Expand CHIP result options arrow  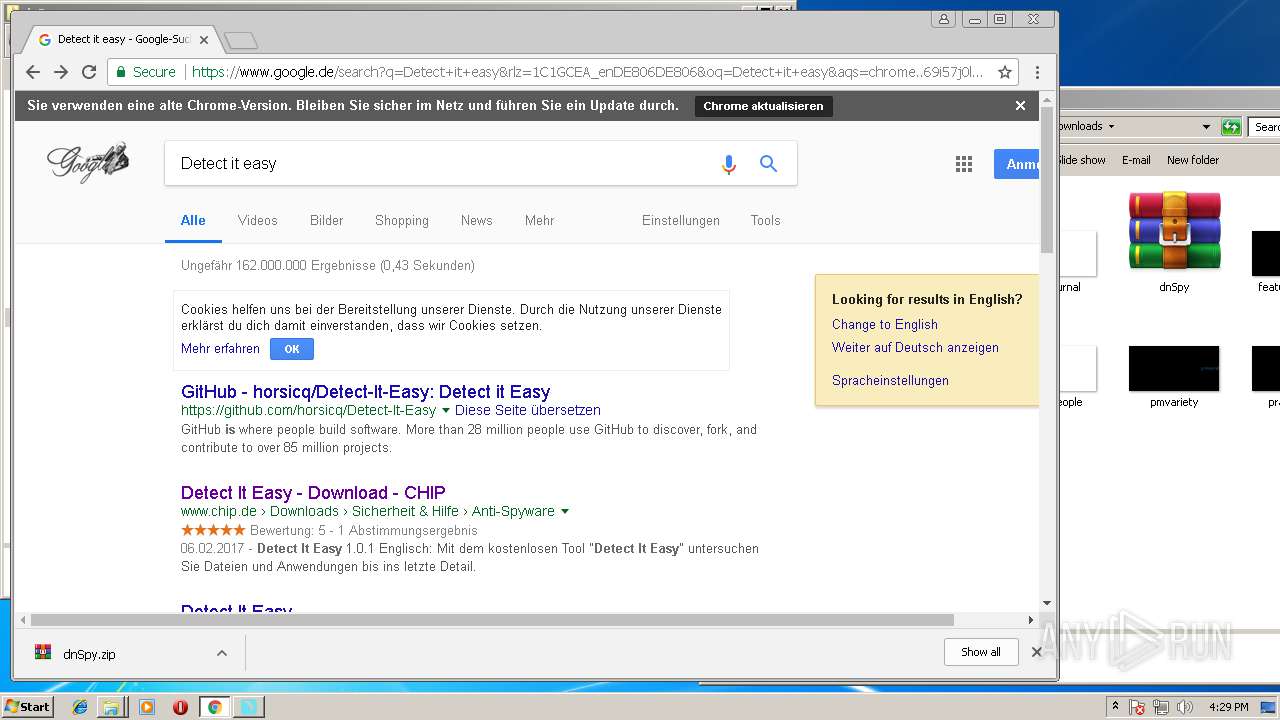pyautogui.click(x=565, y=512)
